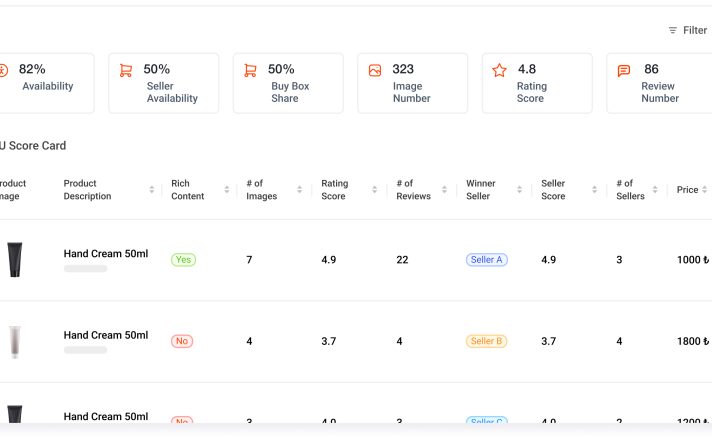The height and width of the screenshot is (440, 712).
Task: Click the Seller Availability cart icon
Action: 126,70
